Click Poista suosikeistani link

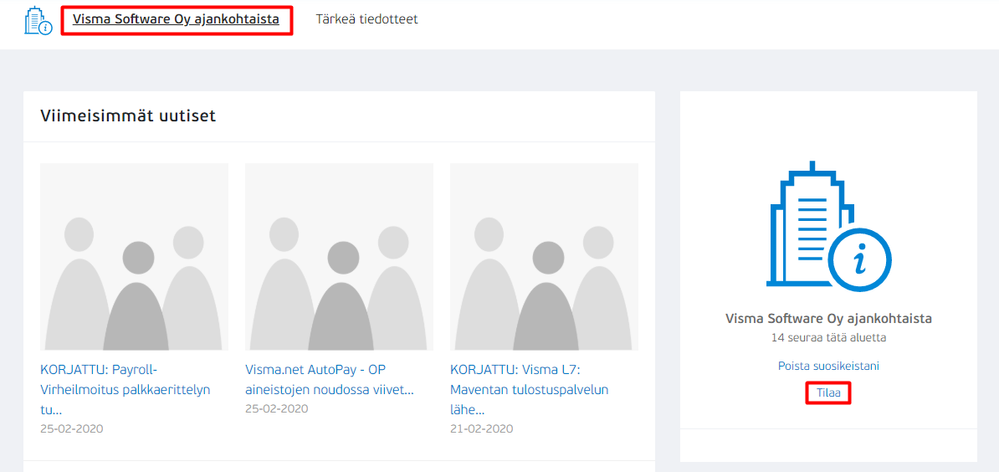click(x=828, y=366)
